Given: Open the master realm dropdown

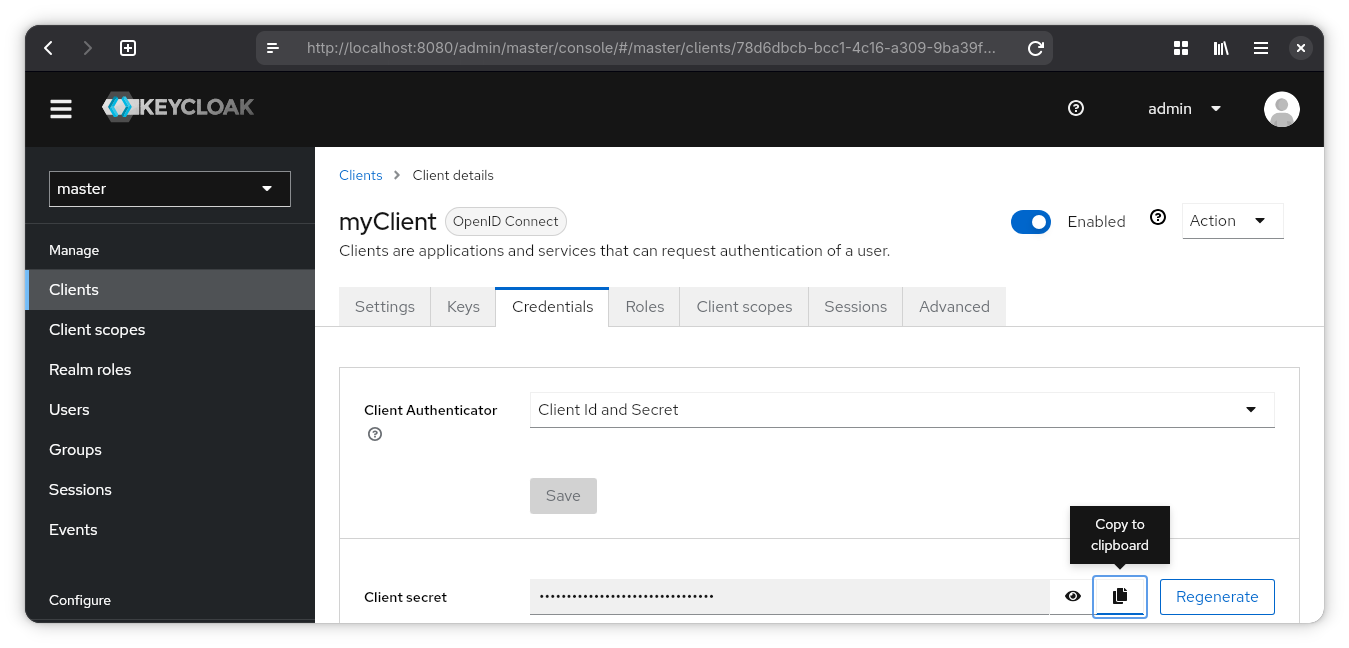Looking at the screenshot, I should tap(170, 189).
